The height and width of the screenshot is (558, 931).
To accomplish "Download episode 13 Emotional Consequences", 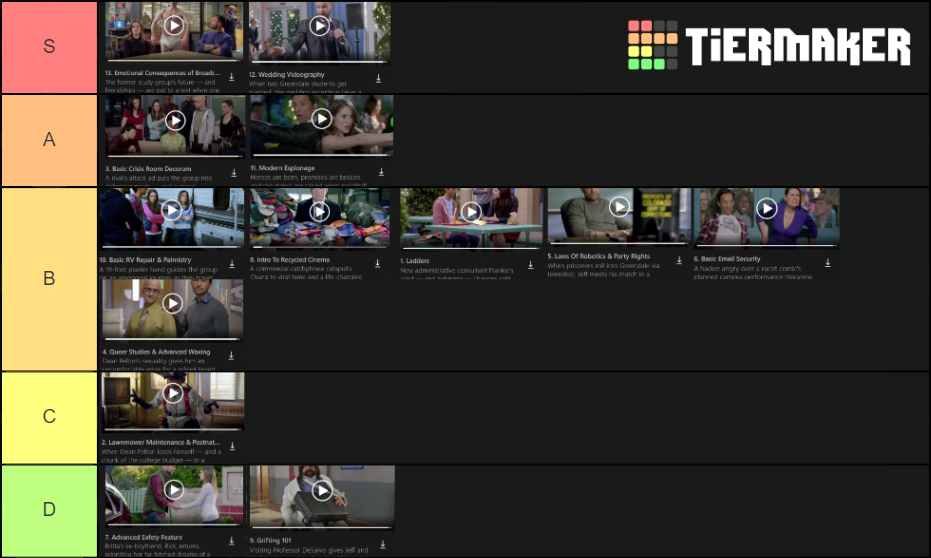I will pyautogui.click(x=232, y=77).
